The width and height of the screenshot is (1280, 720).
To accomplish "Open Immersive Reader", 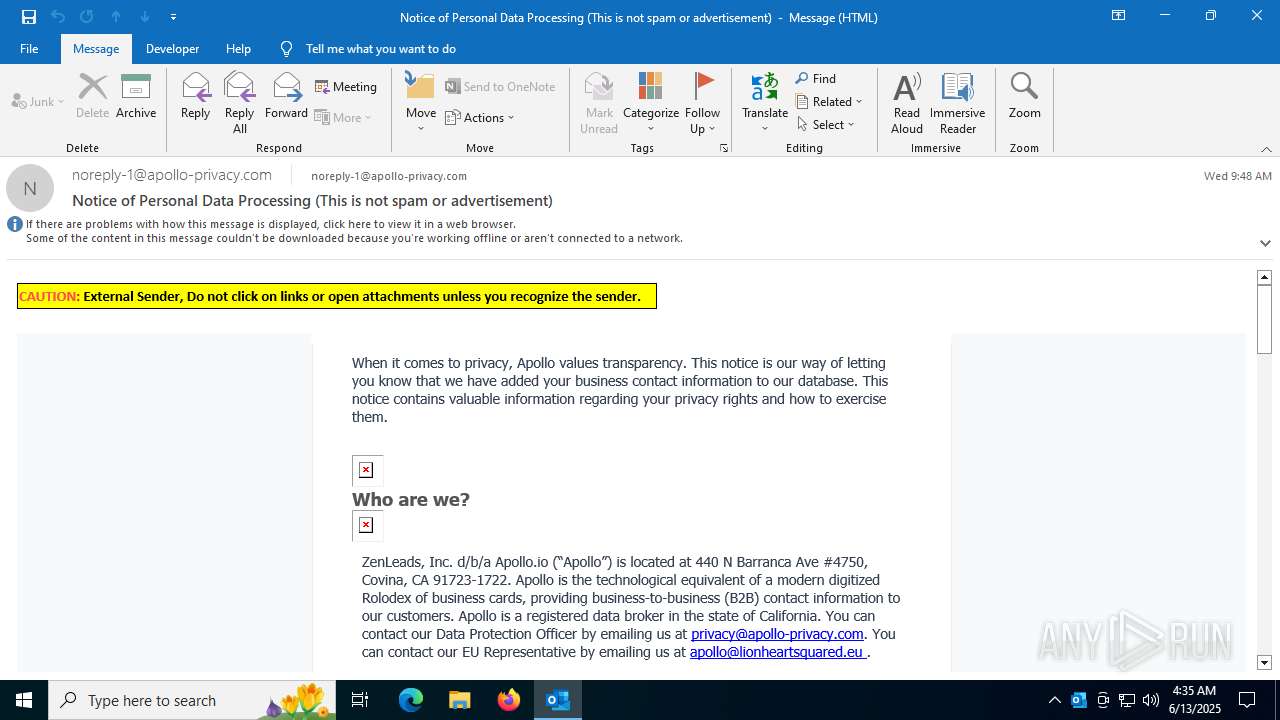I will point(958,102).
